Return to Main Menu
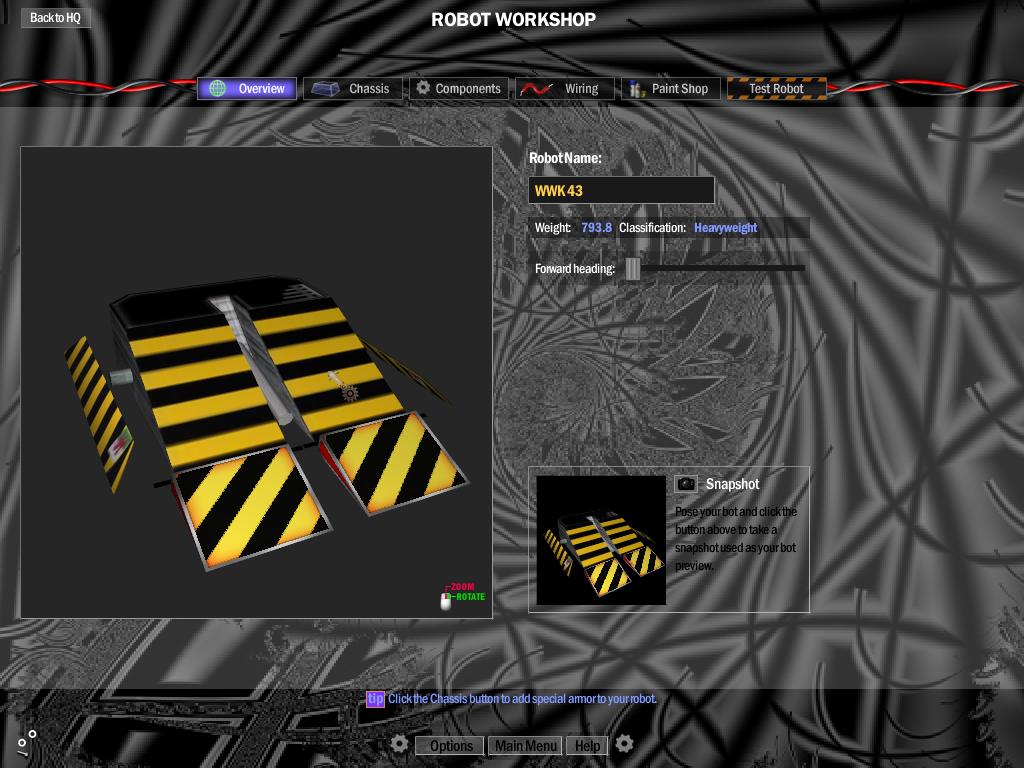The image size is (1024, 768). (526, 745)
